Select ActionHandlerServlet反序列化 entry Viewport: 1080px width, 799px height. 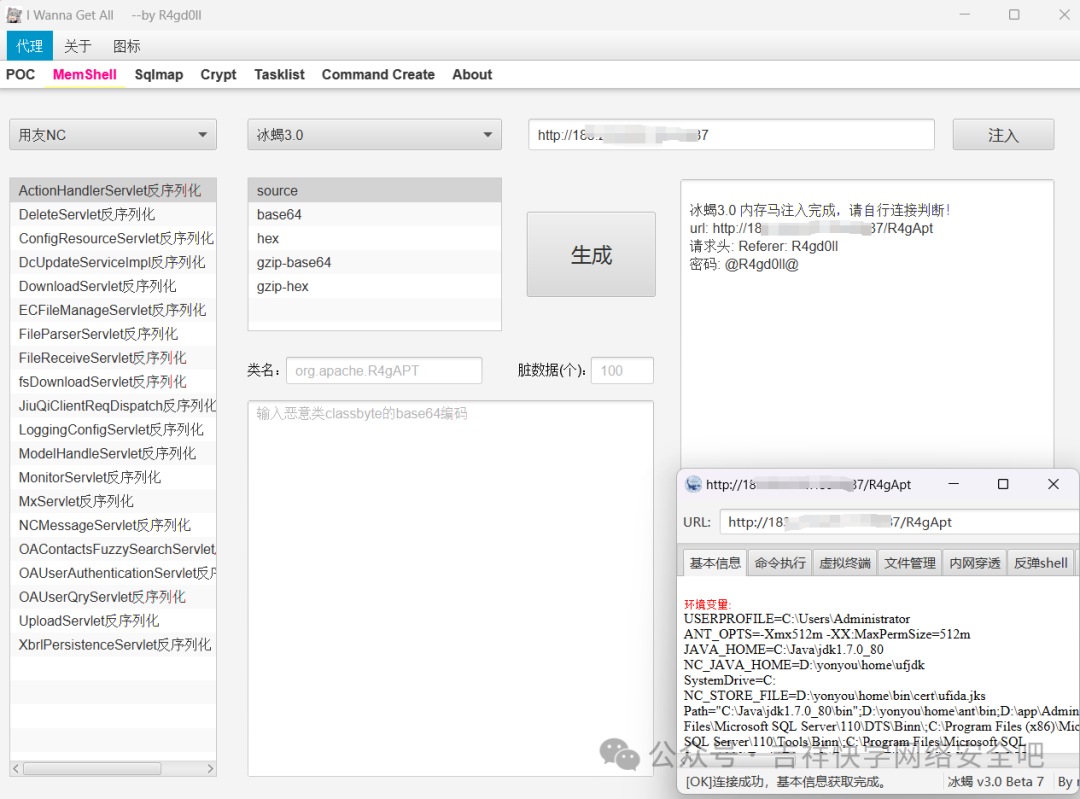pos(113,191)
